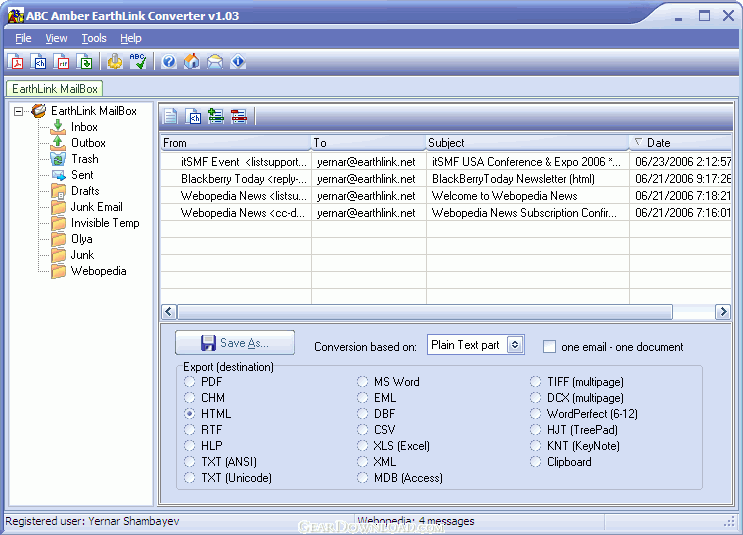Sort messages by the From column header
Image resolution: width=743 pixels, height=535 pixels.
(236, 143)
